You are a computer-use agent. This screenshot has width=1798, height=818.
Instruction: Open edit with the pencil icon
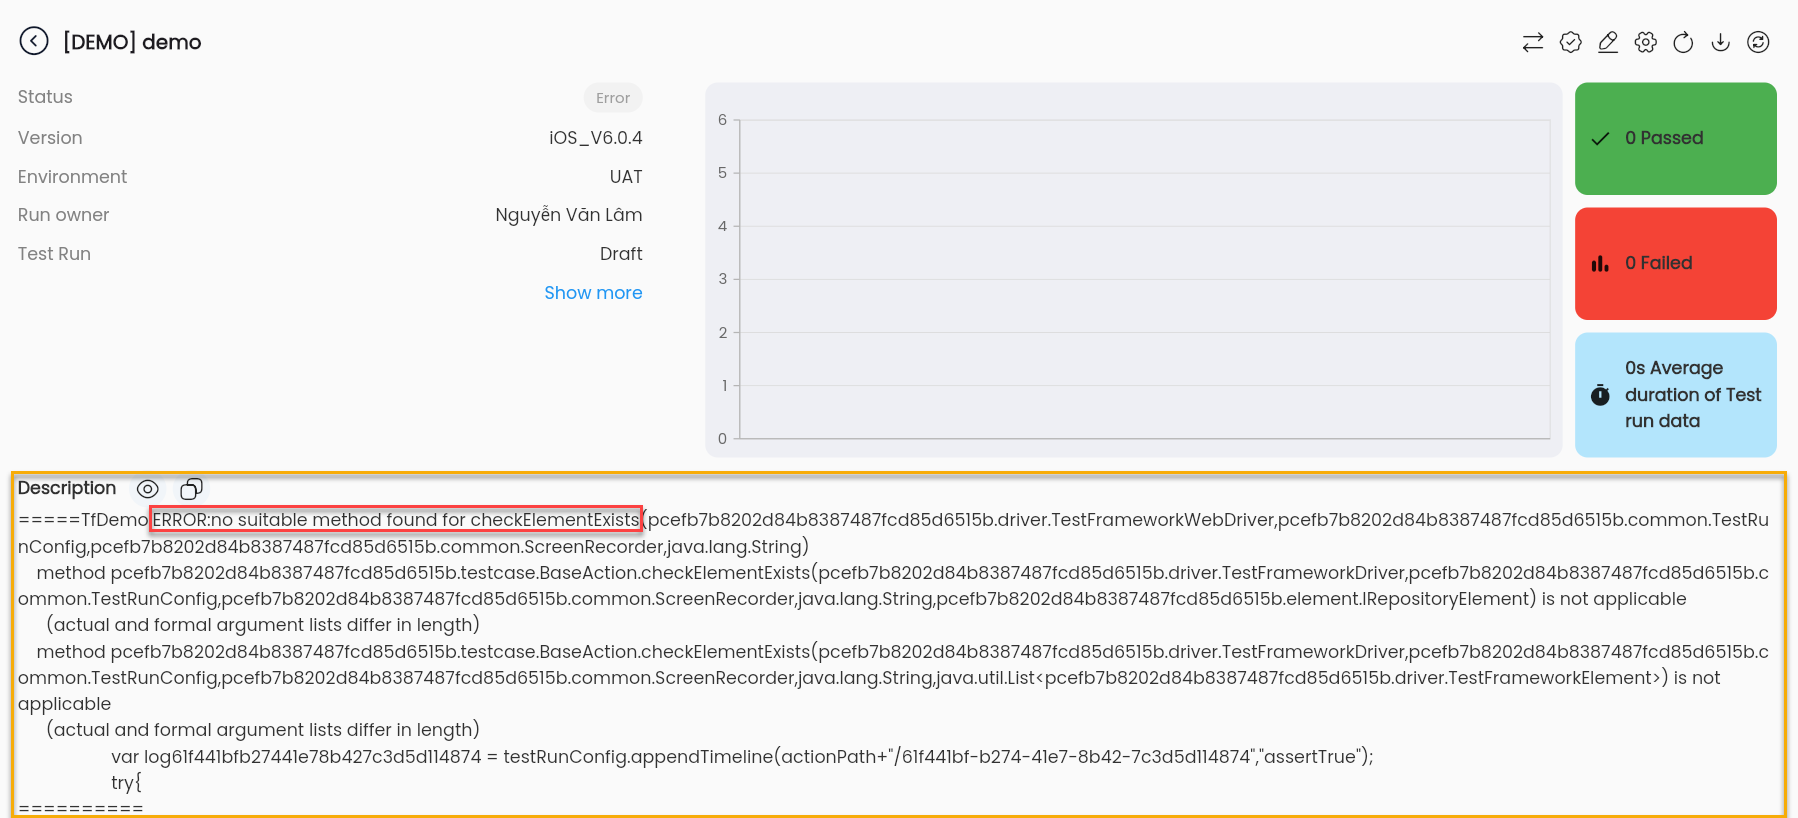(x=1608, y=42)
